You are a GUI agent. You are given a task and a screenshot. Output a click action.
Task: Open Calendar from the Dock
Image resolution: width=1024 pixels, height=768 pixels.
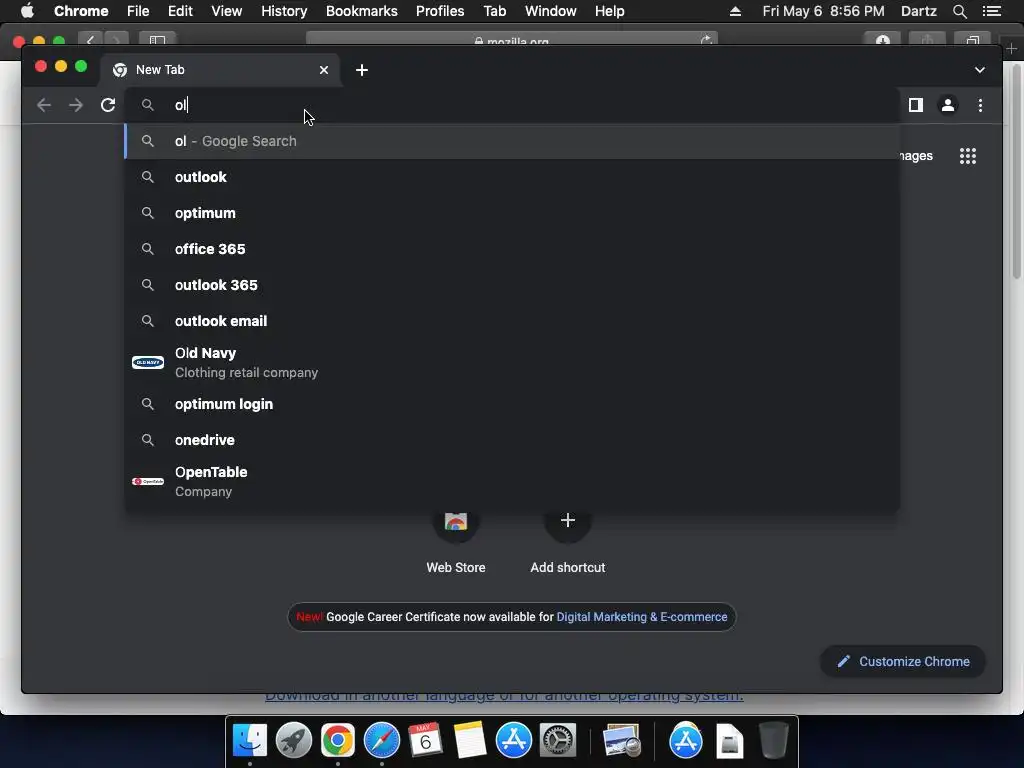pyautogui.click(x=425, y=740)
